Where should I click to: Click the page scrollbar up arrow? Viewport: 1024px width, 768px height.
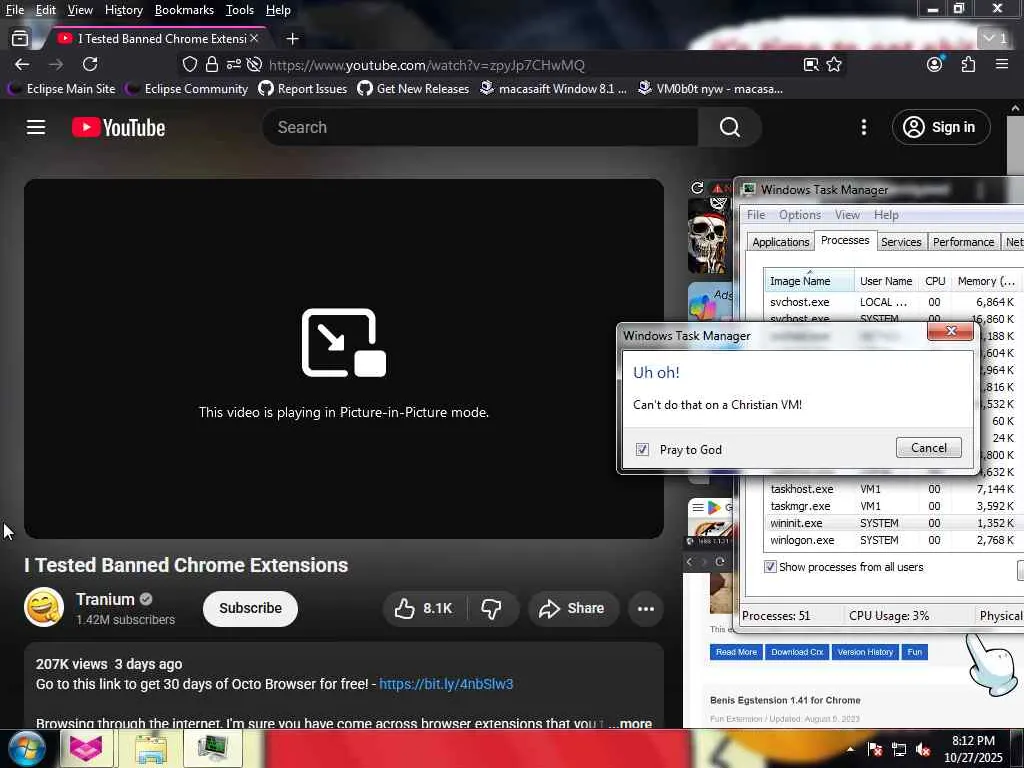[x=1016, y=108]
